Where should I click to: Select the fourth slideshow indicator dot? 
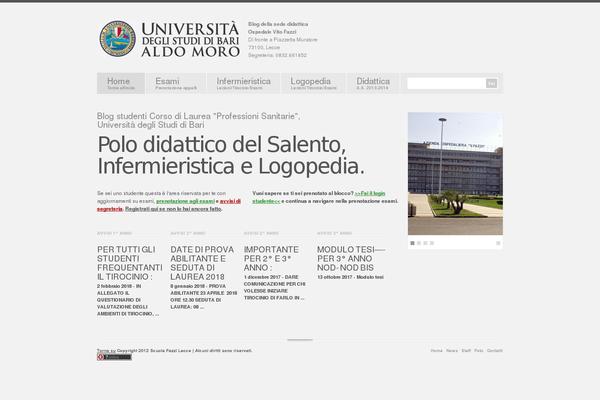[432, 243]
